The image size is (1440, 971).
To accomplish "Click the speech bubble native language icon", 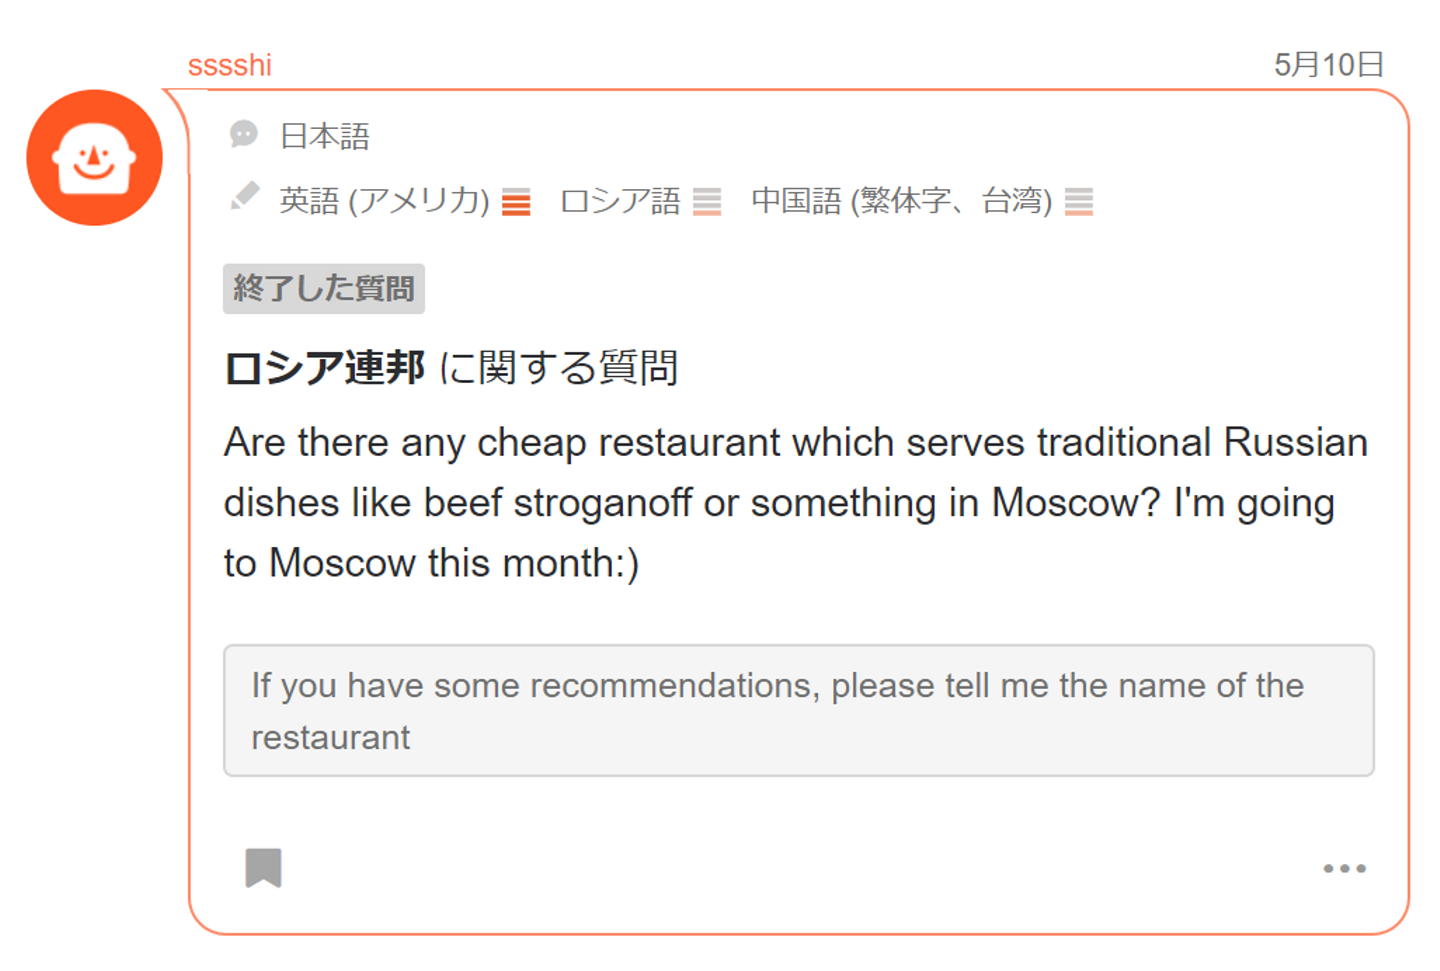I will click(243, 134).
